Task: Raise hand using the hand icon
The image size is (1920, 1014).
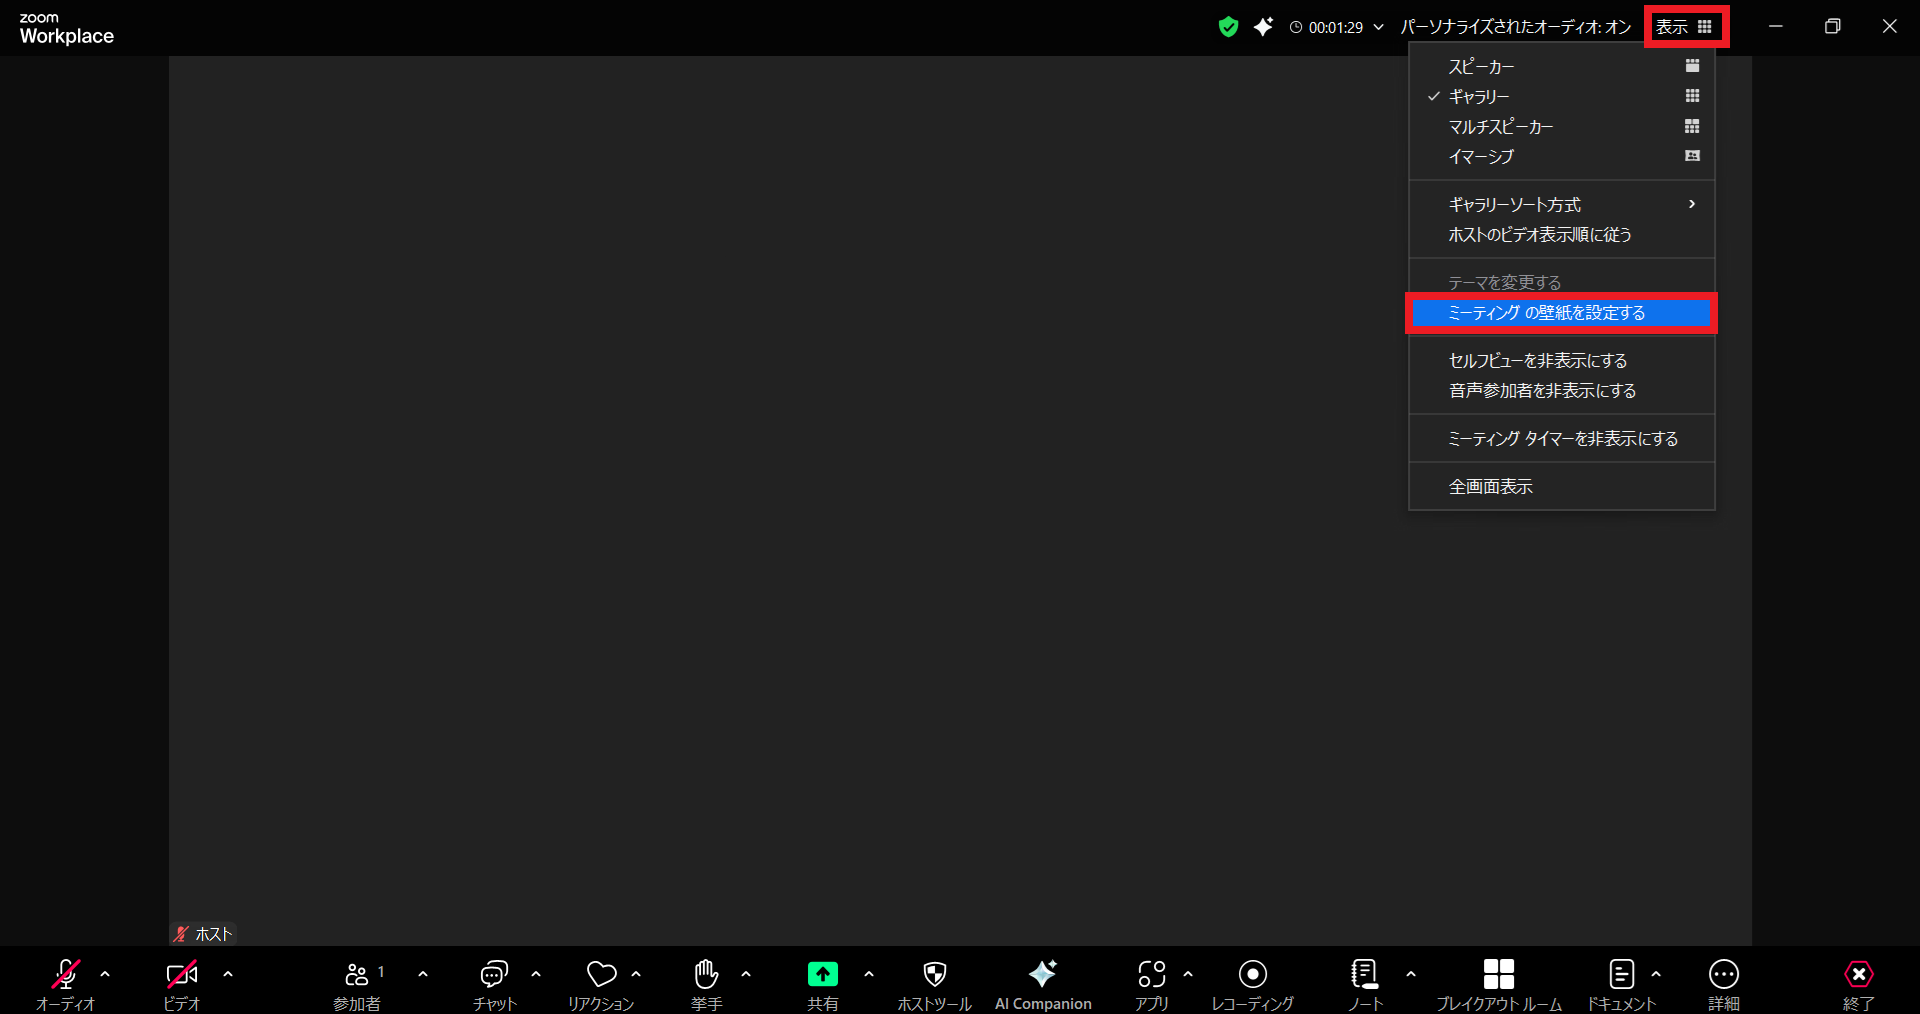Action: coord(706,974)
